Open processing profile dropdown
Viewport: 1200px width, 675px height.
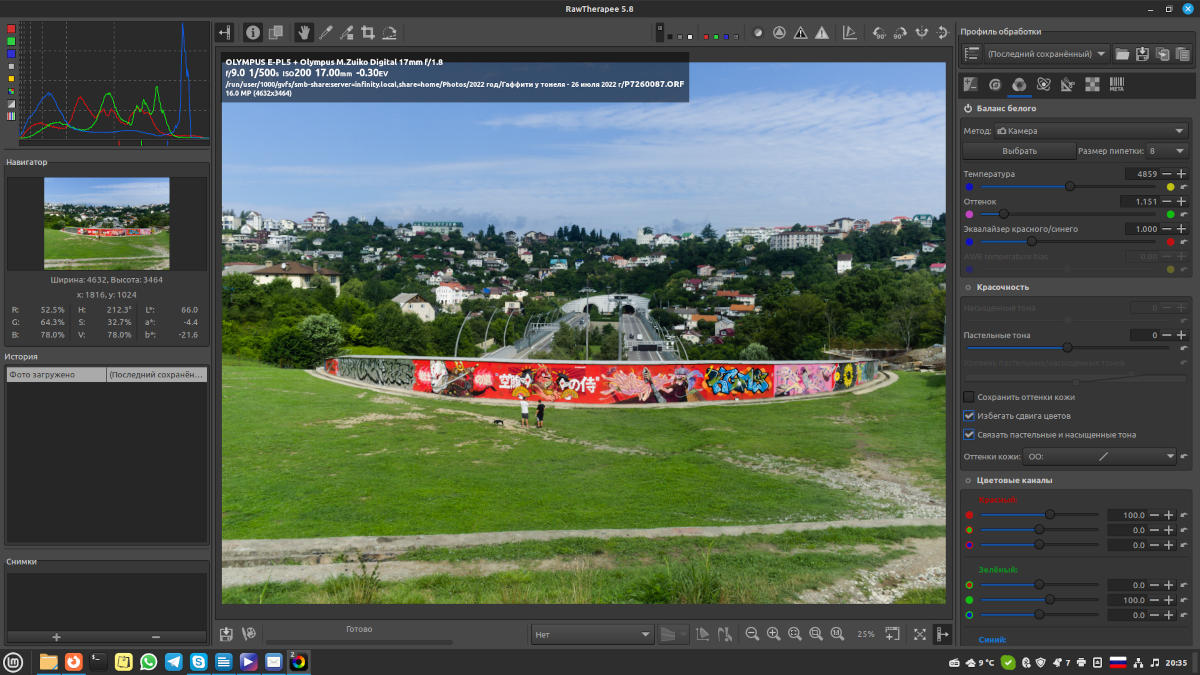tap(1046, 54)
